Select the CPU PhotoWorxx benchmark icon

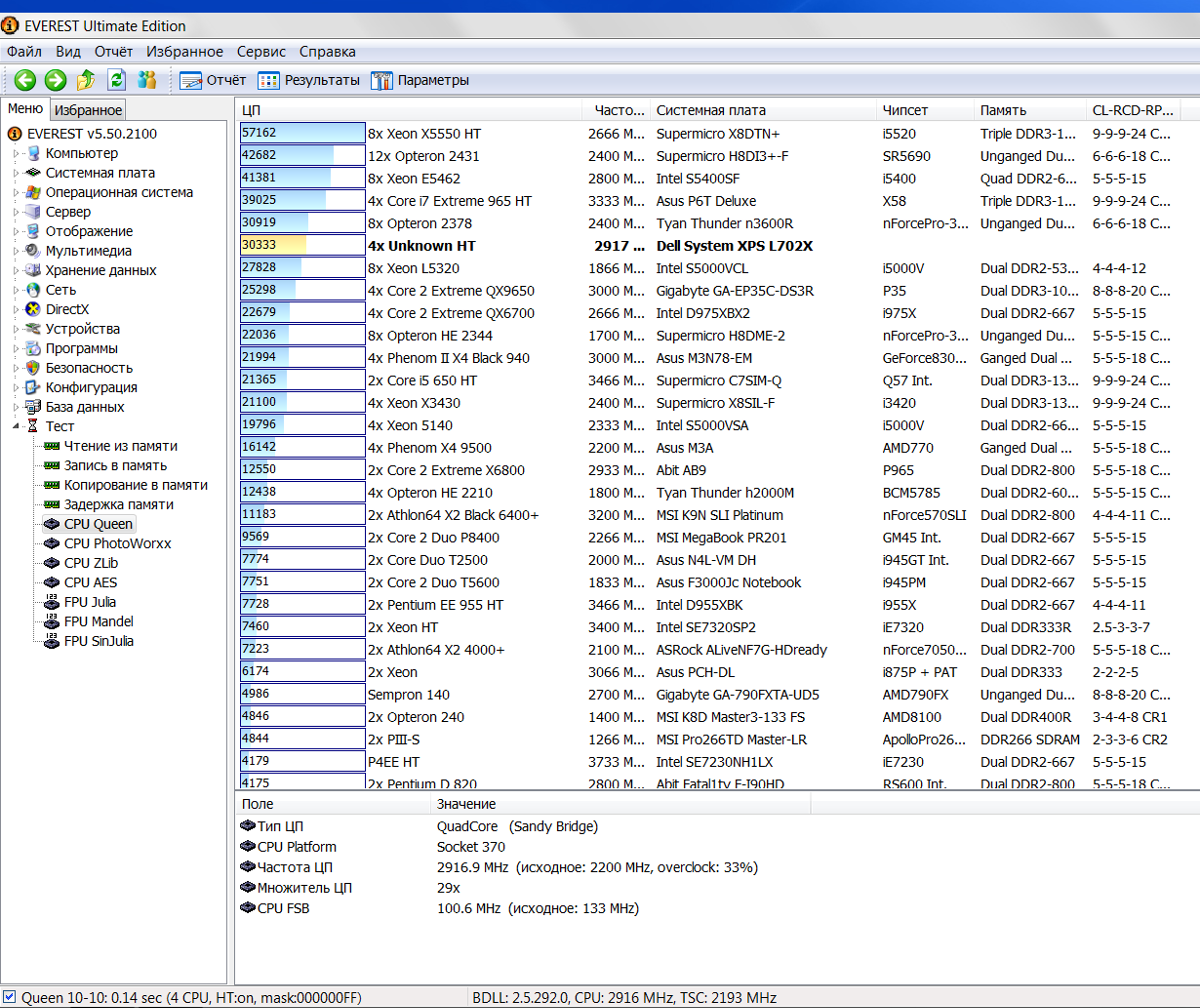(52, 543)
